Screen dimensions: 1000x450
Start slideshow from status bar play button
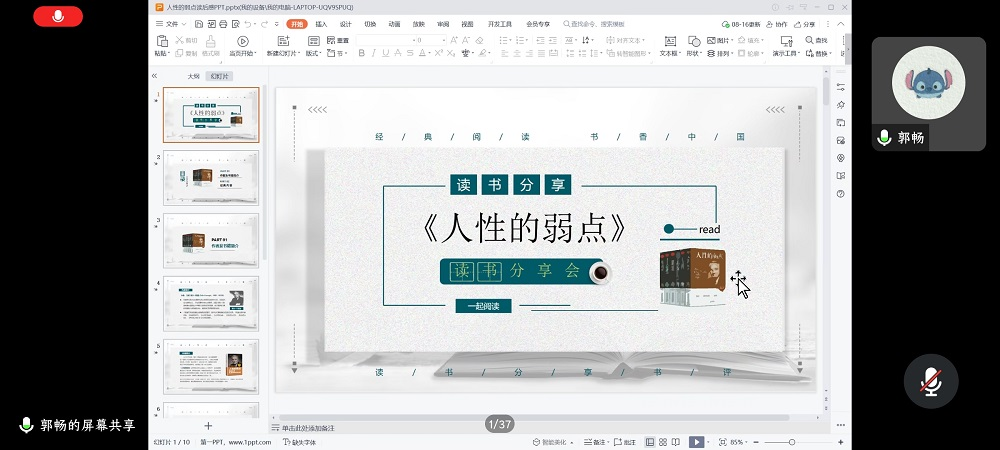point(696,442)
